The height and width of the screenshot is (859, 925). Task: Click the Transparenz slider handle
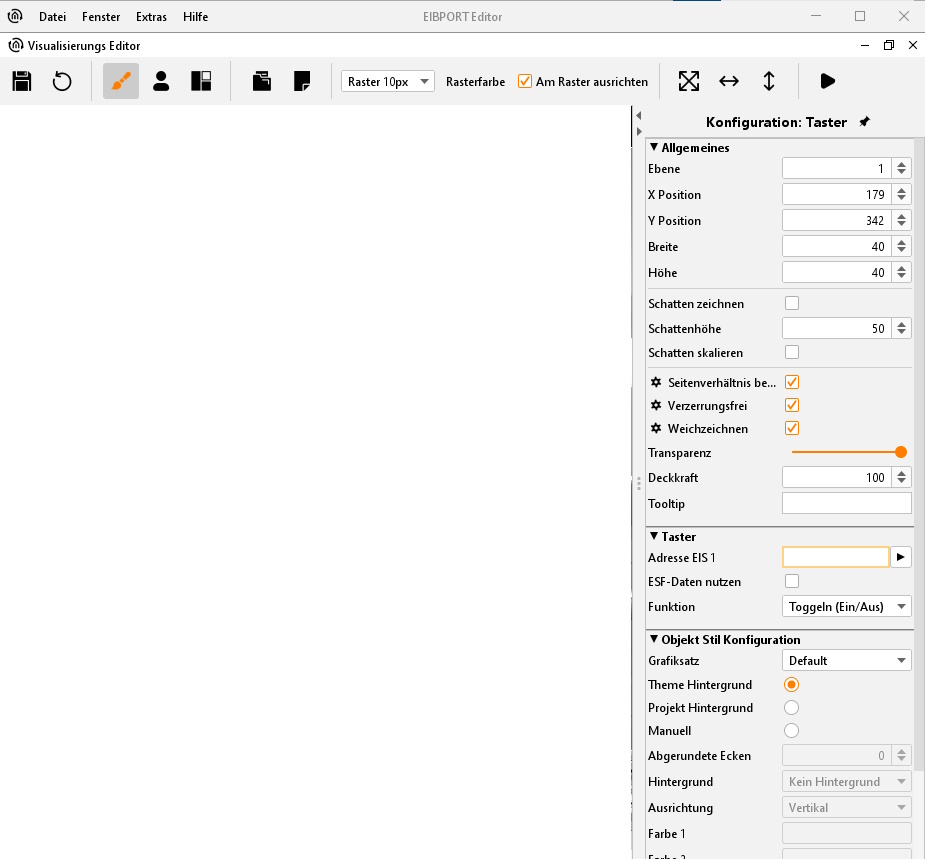click(901, 452)
